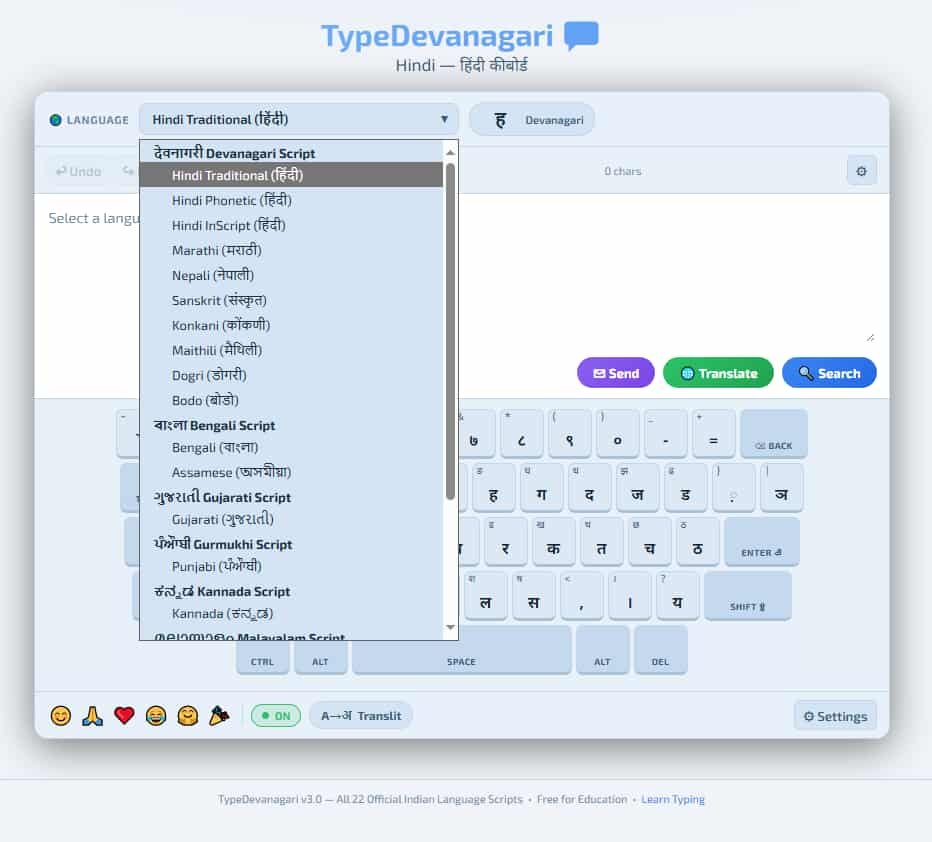Select Hindi Traditional (हिंदी) option
Image resolution: width=932 pixels, height=842 pixels.
click(x=291, y=175)
